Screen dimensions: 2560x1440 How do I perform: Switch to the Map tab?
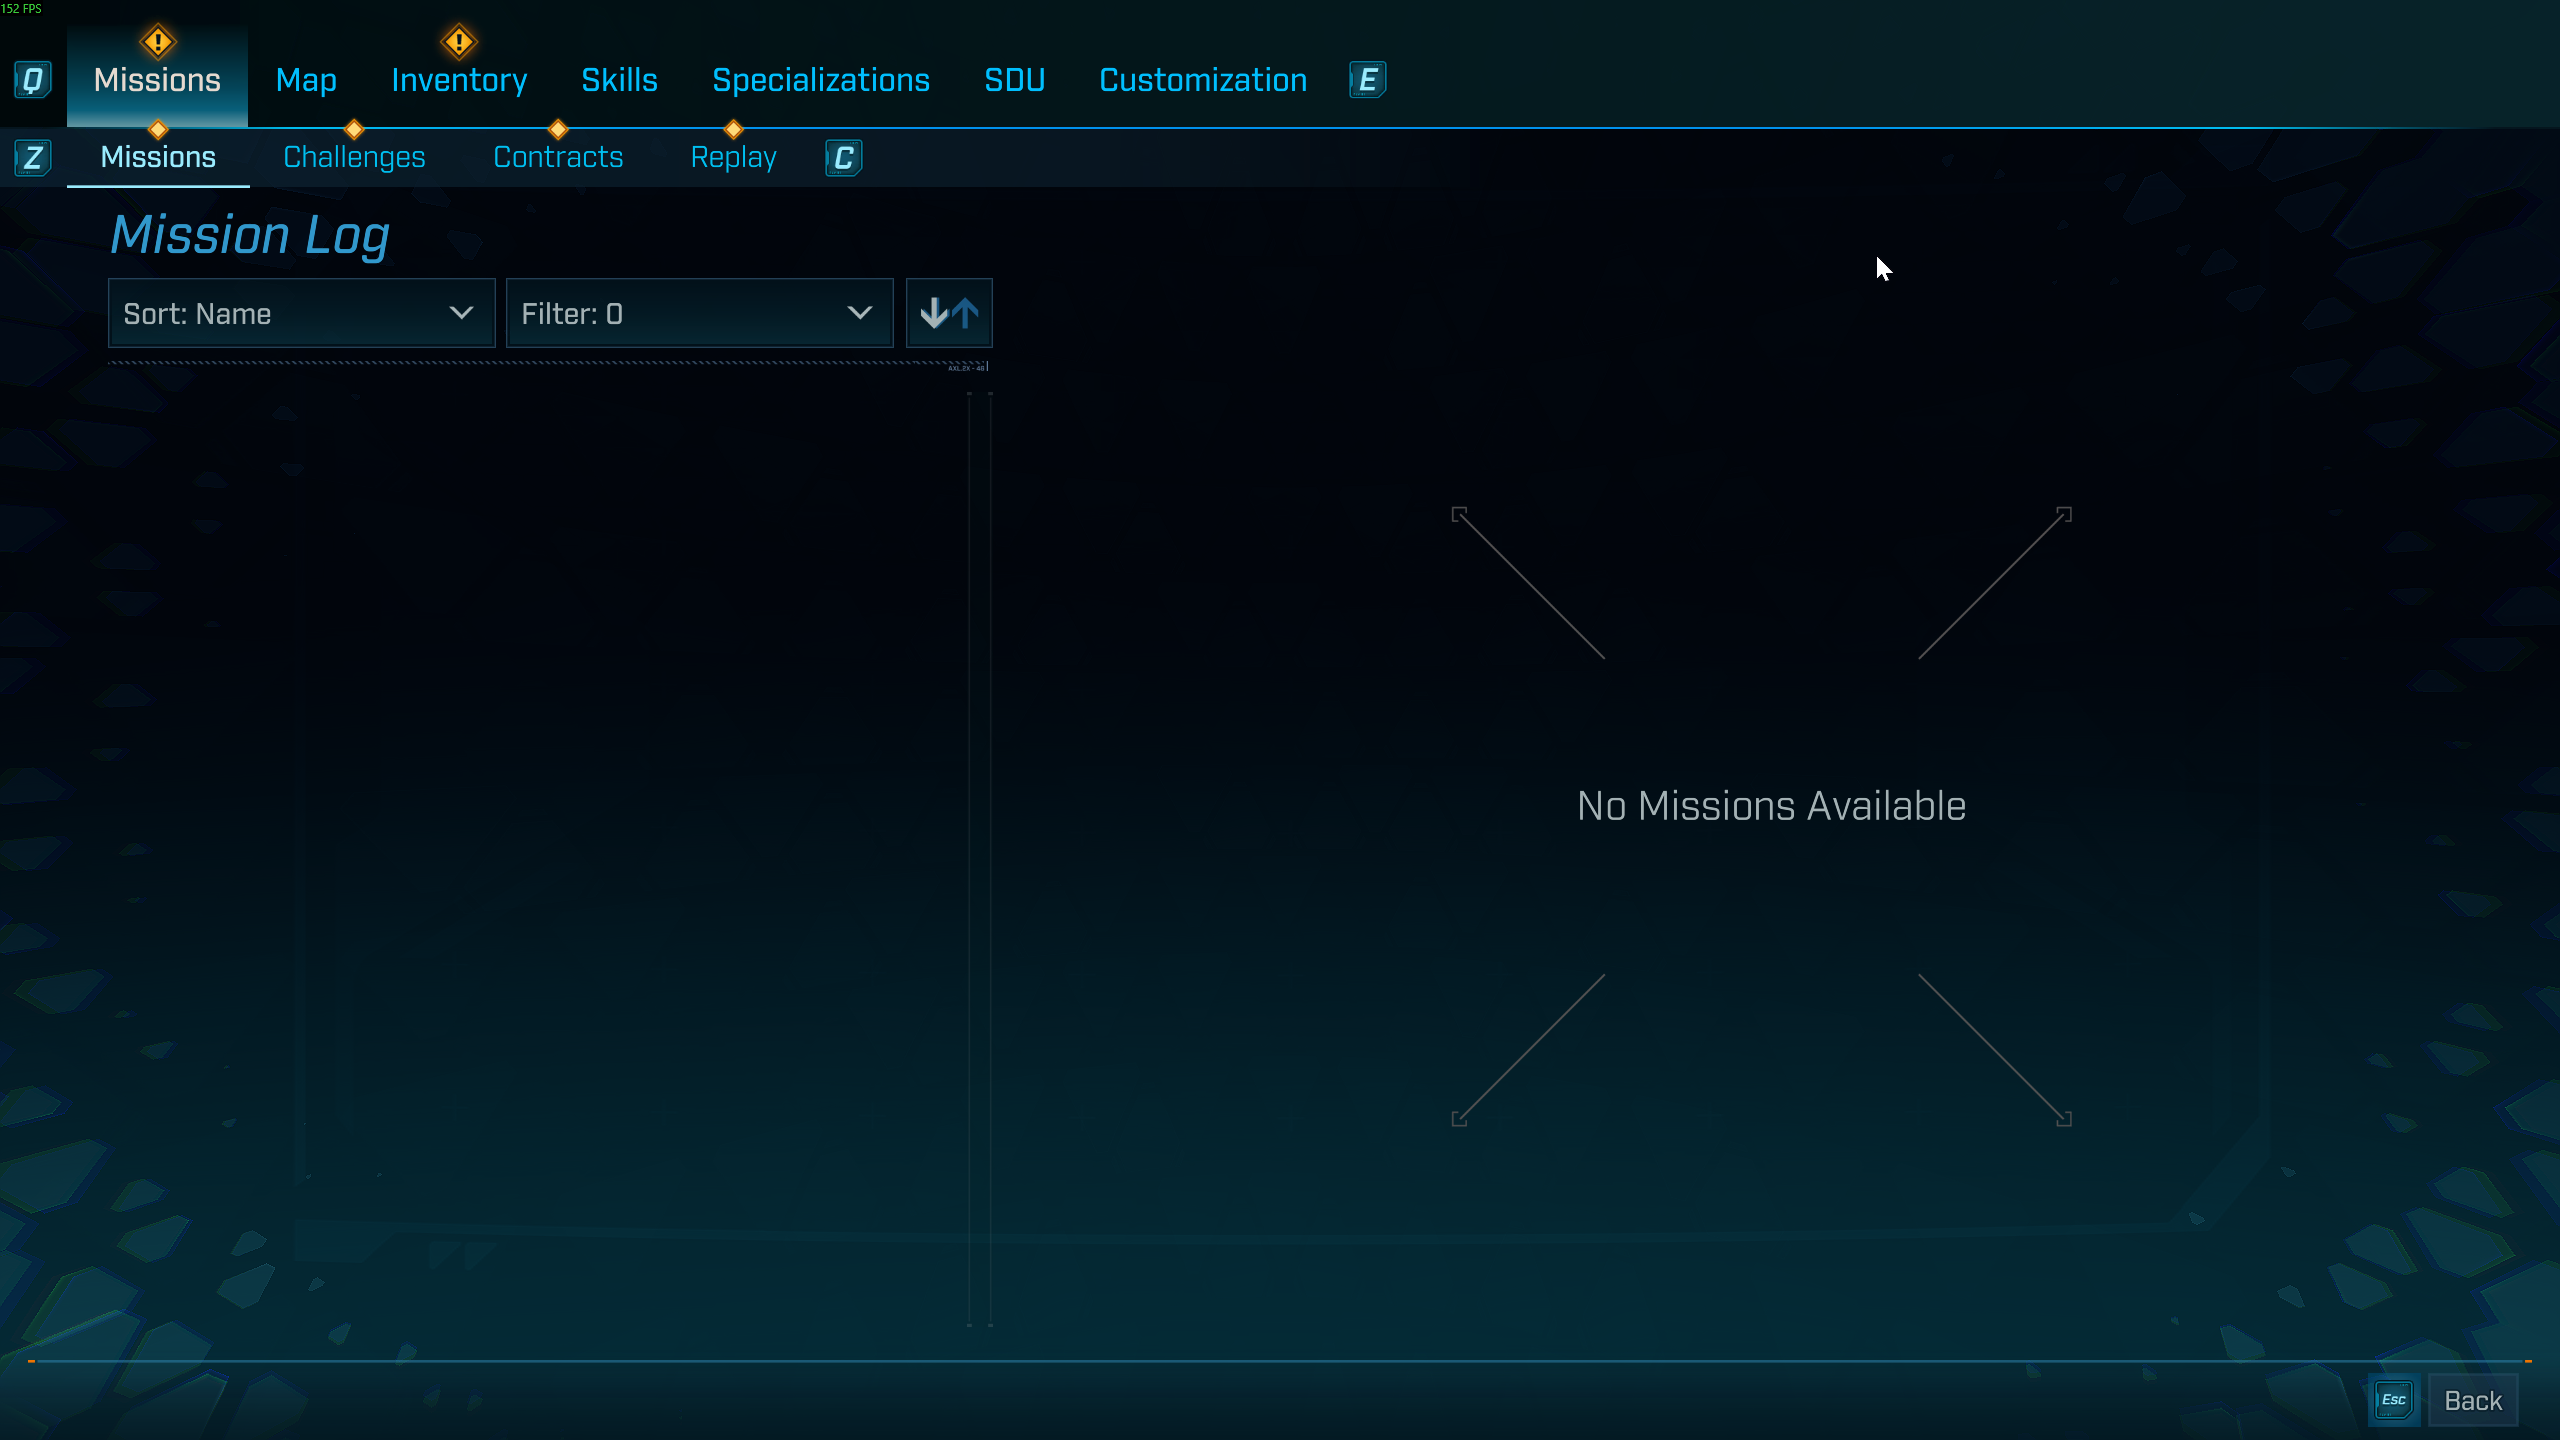(306, 80)
